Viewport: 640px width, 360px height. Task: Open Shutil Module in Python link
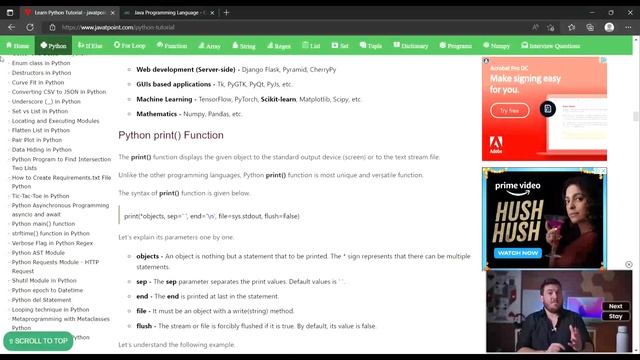pyautogui.click(x=44, y=280)
